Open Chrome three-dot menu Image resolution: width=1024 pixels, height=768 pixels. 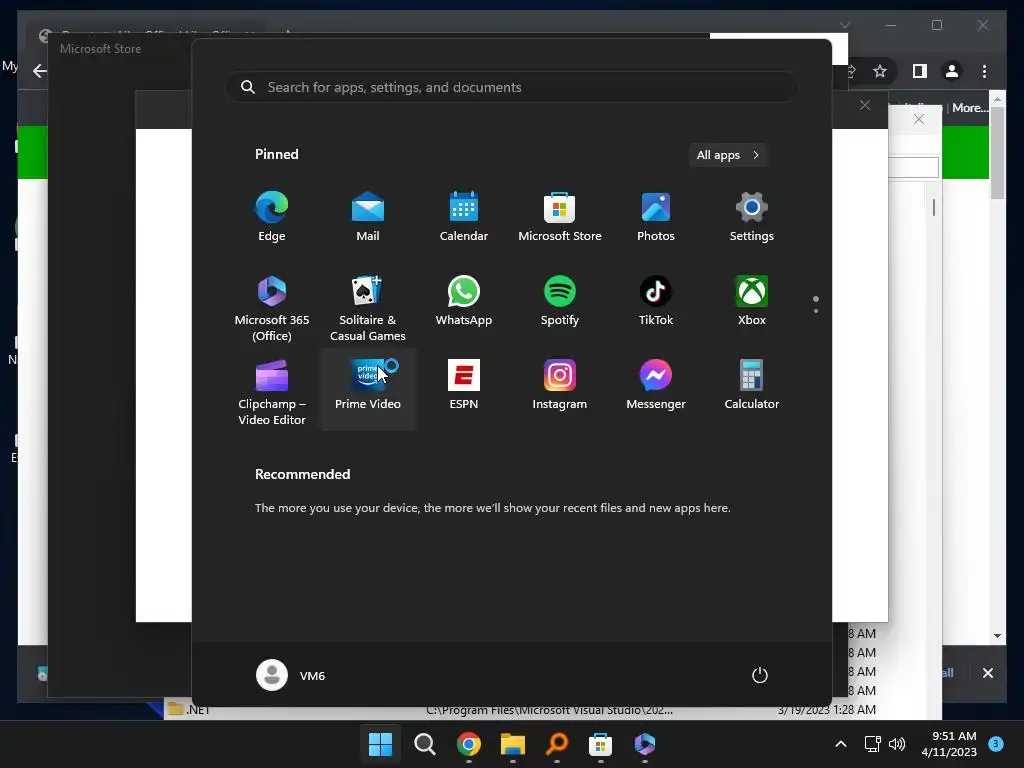coord(984,71)
